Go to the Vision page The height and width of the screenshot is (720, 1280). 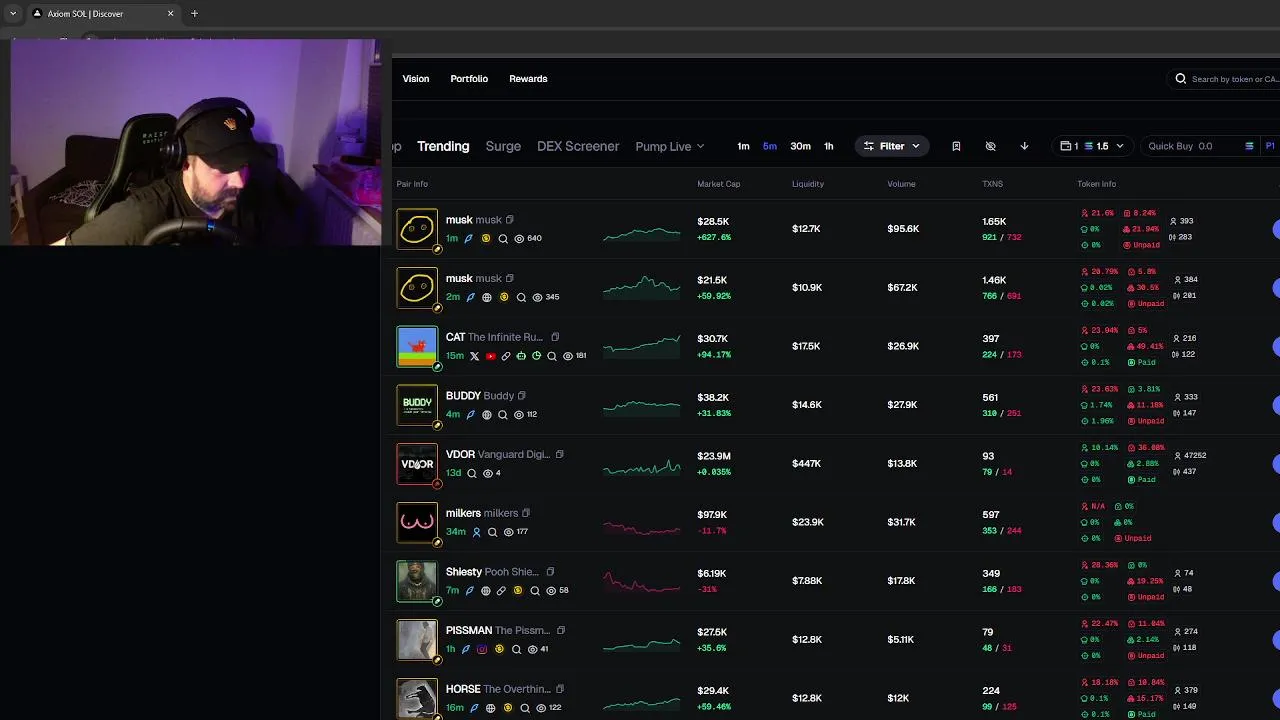(416, 79)
